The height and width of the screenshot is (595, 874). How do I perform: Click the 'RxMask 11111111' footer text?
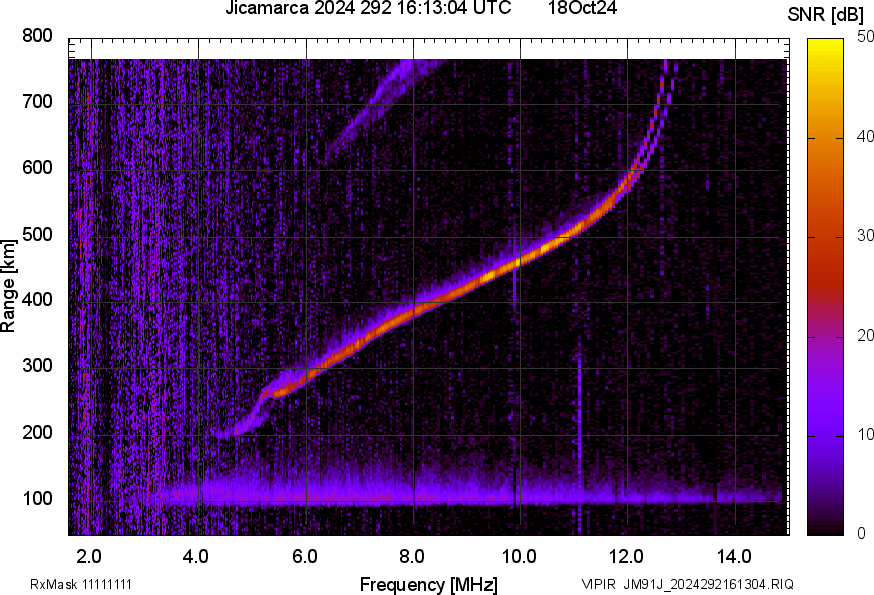click(81, 585)
